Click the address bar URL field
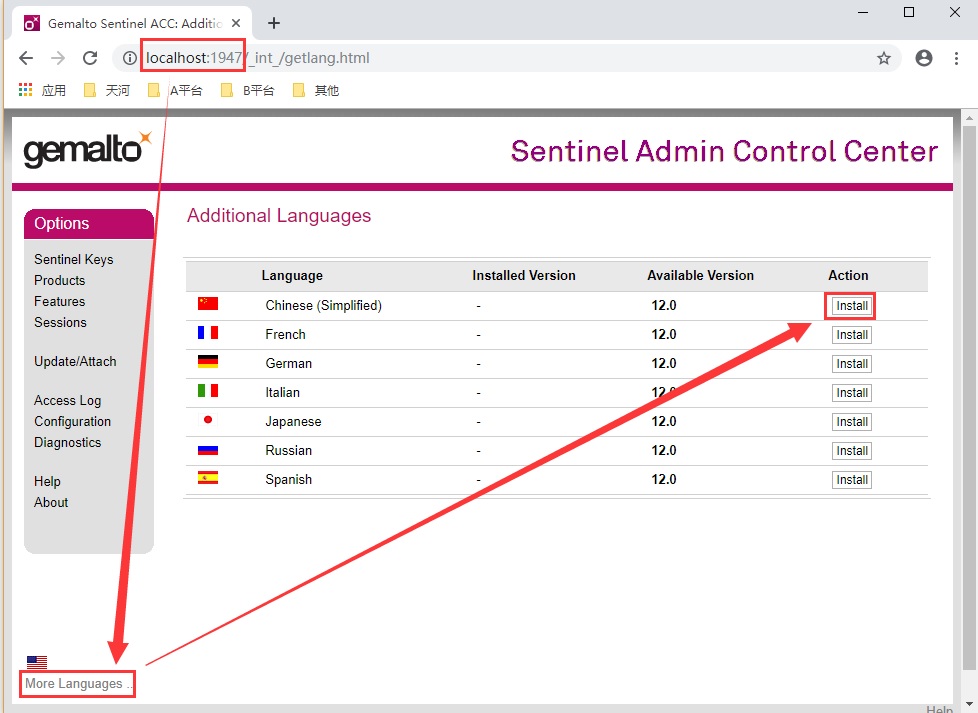This screenshot has height=713, width=978. [x=500, y=58]
